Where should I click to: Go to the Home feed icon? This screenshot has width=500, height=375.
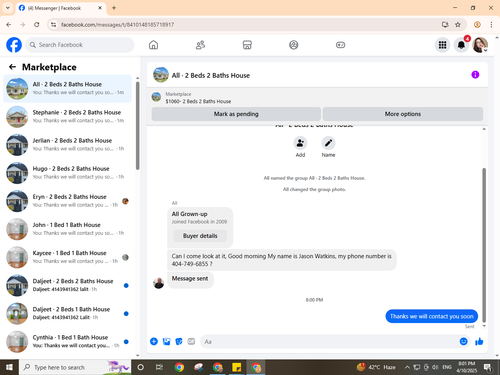(153, 45)
